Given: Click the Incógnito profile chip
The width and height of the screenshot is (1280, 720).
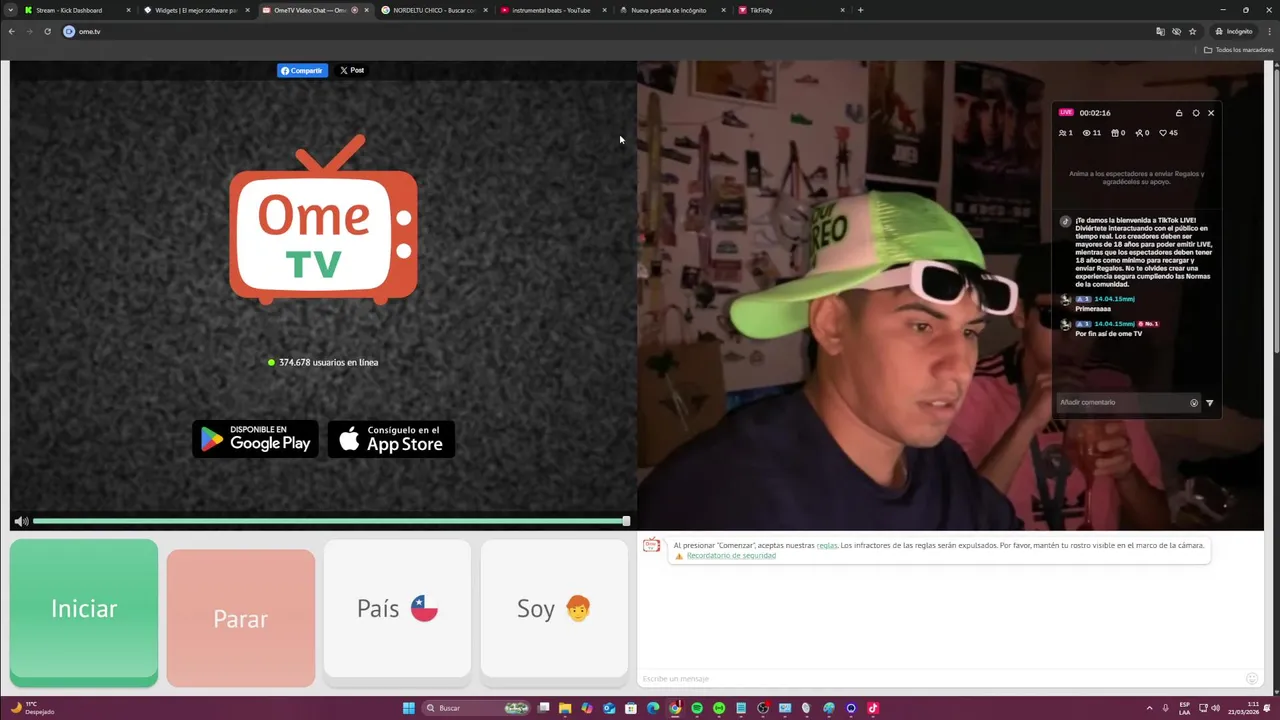Looking at the screenshot, I should point(1233,31).
